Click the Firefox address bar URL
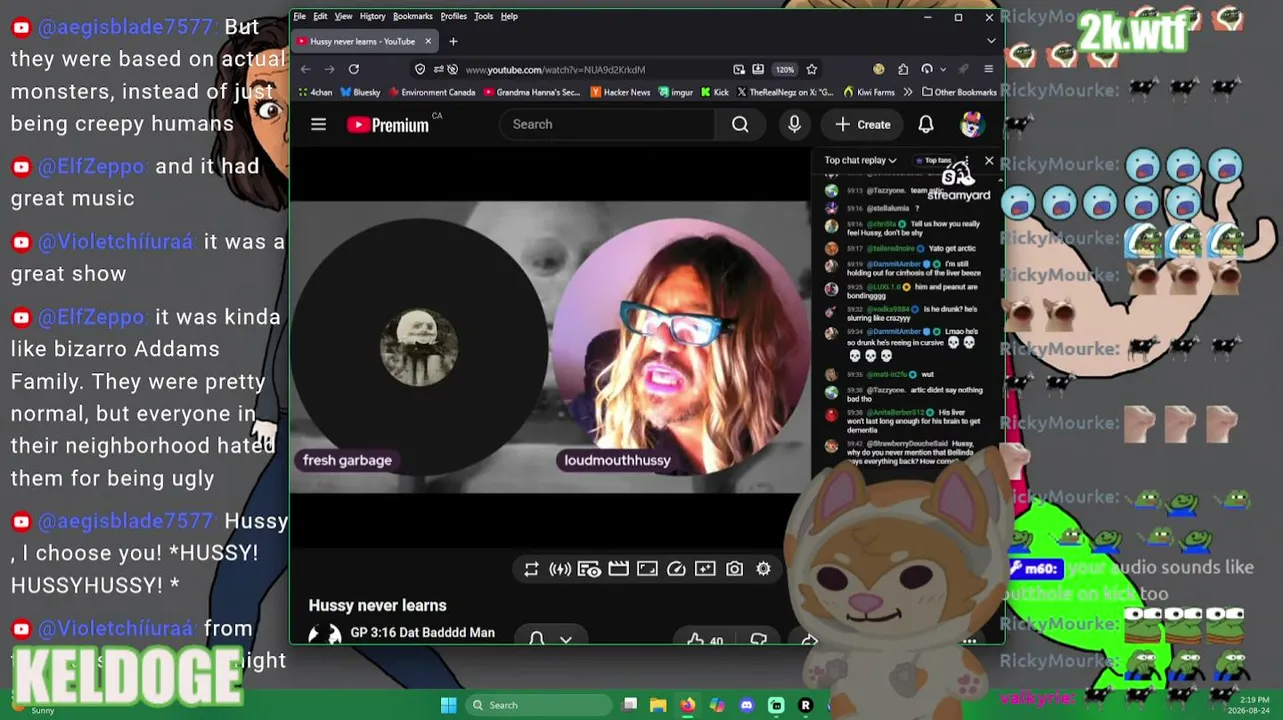 click(555, 70)
